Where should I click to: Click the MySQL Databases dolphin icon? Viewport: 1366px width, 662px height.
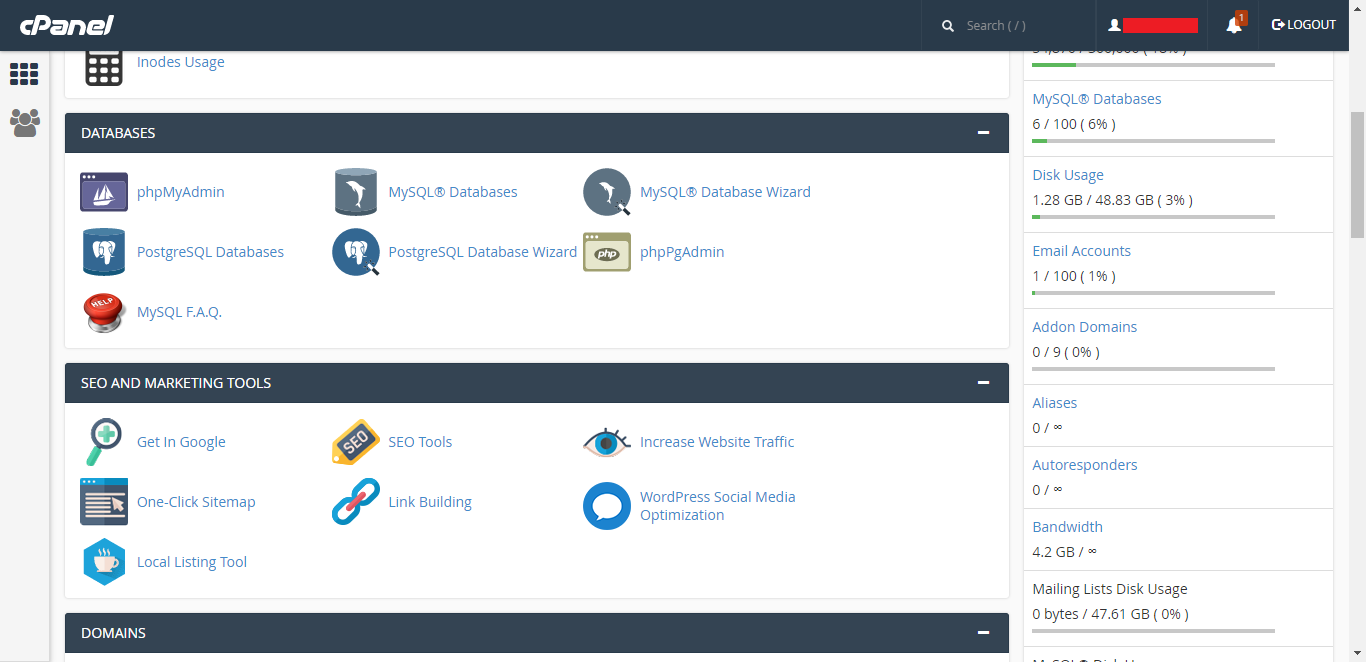tap(356, 192)
